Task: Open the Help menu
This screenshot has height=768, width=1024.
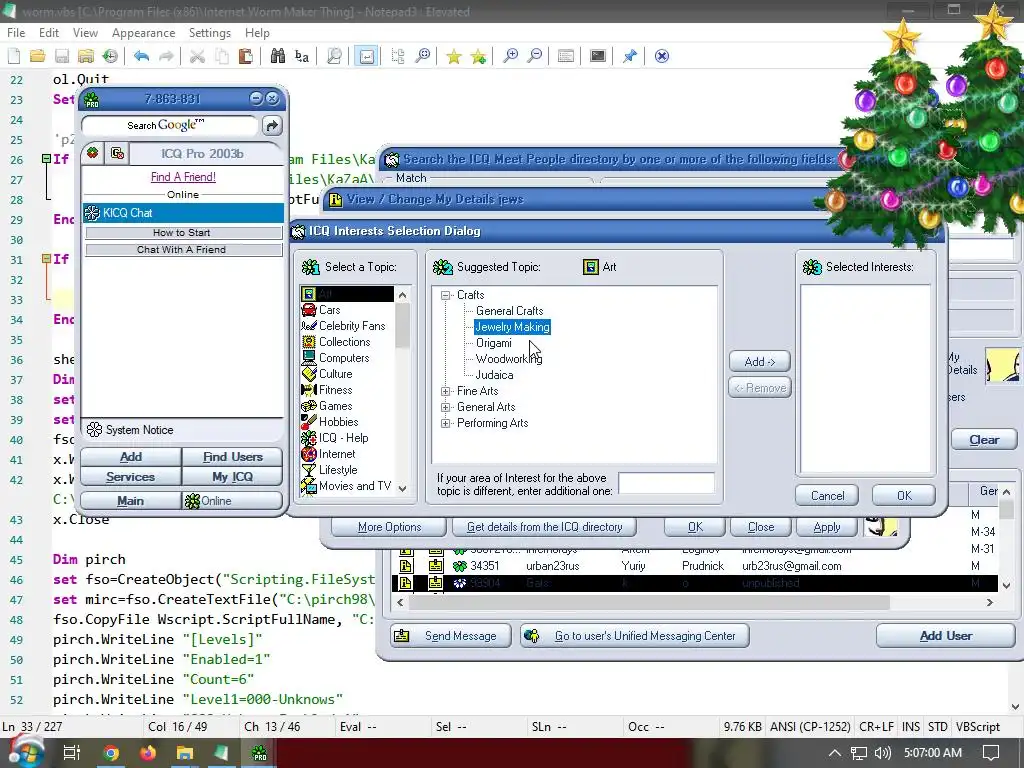Action: (x=257, y=33)
